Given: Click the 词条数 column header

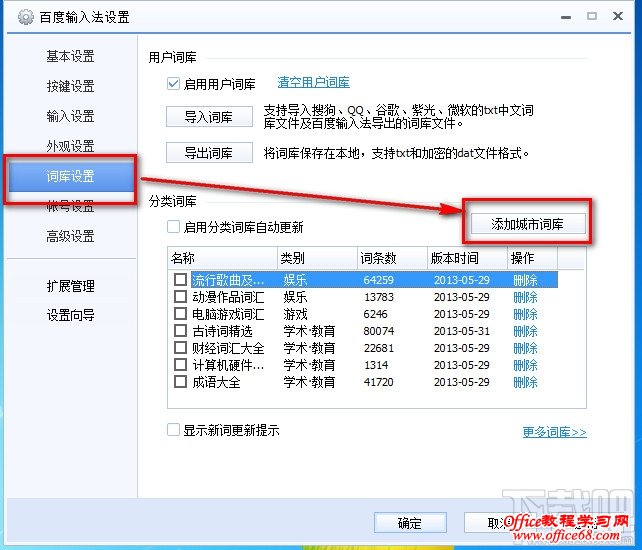Looking at the screenshot, I should coord(393,258).
